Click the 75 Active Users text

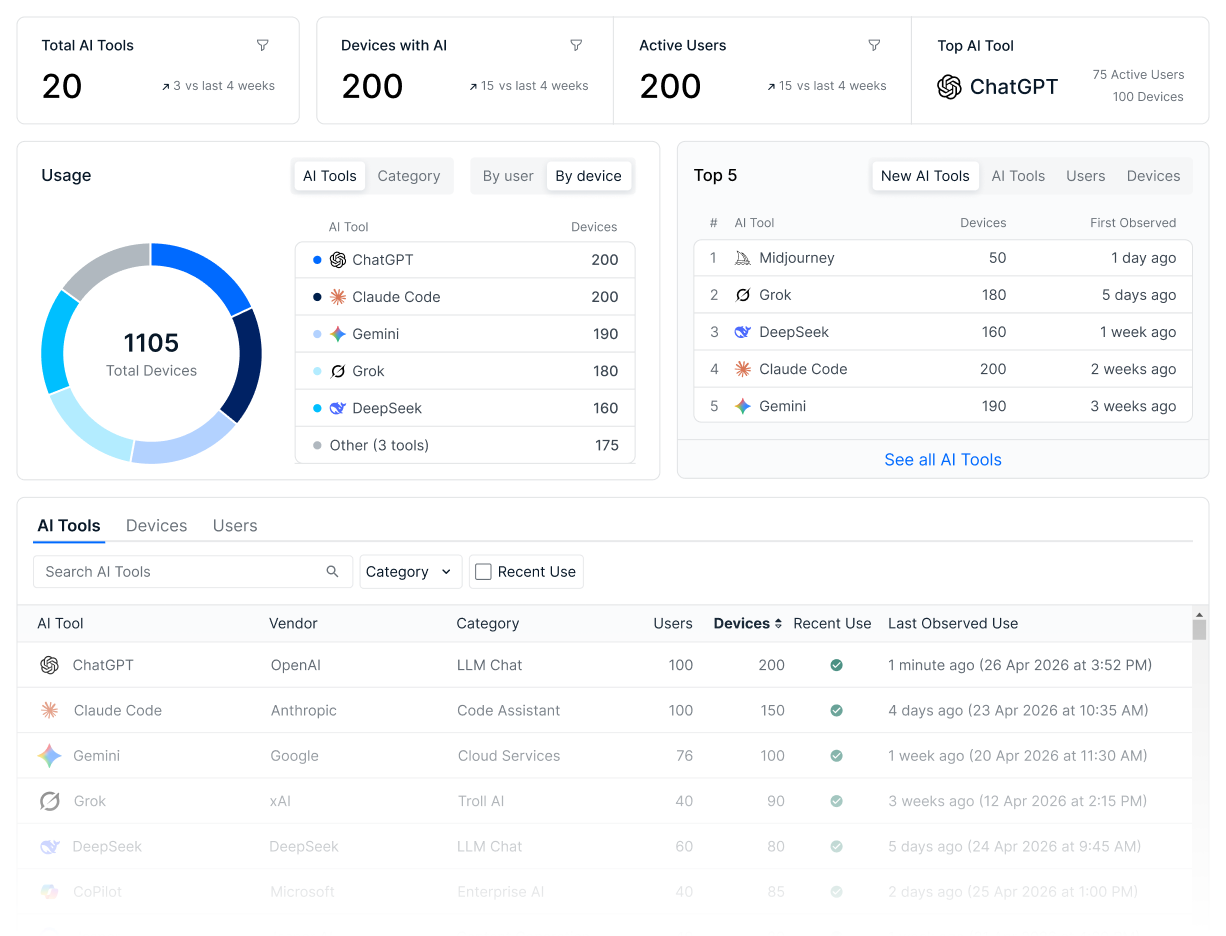point(1138,75)
